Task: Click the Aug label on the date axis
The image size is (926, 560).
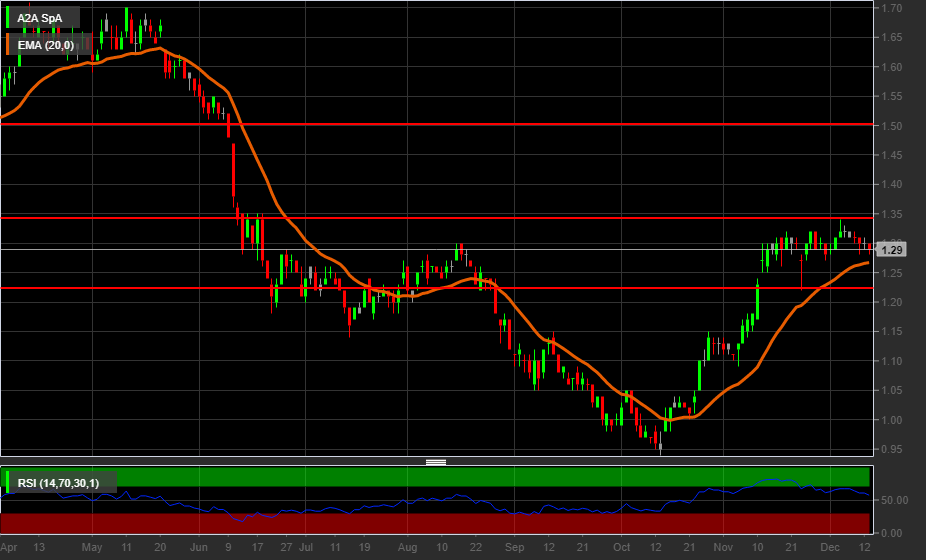Action: coord(406,548)
